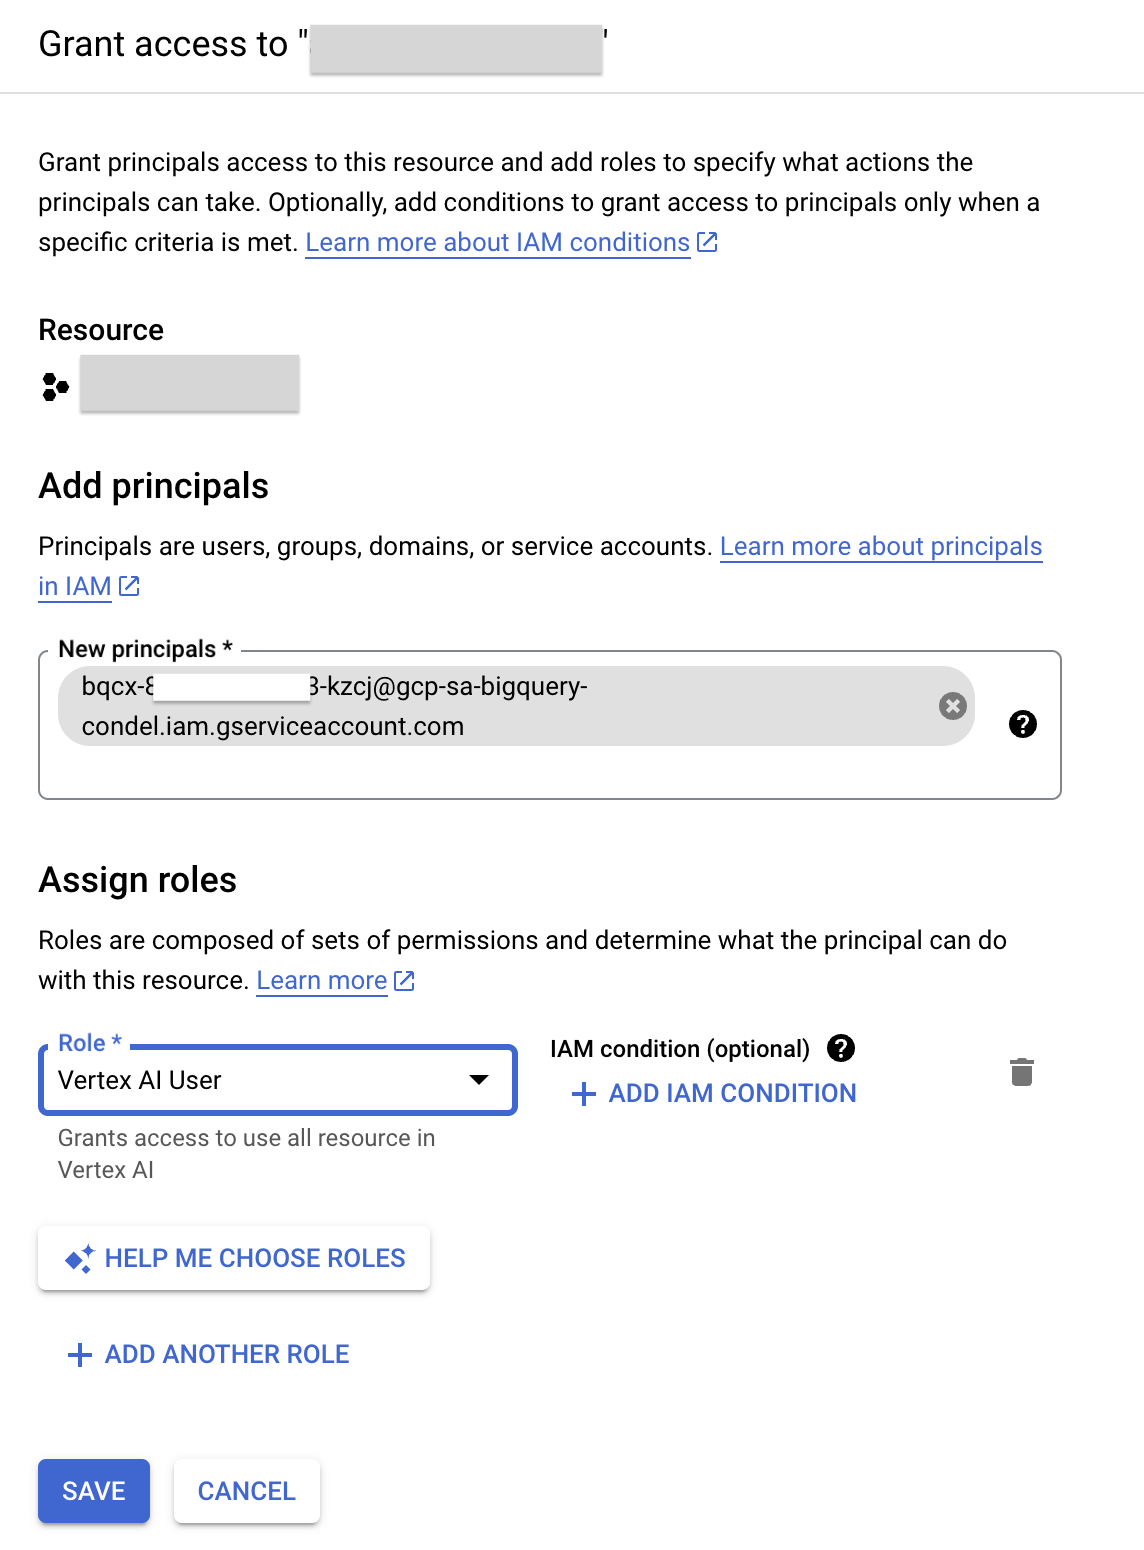Delete the Vertex AI User role row
This screenshot has height=1550, width=1144.
point(1021,1072)
